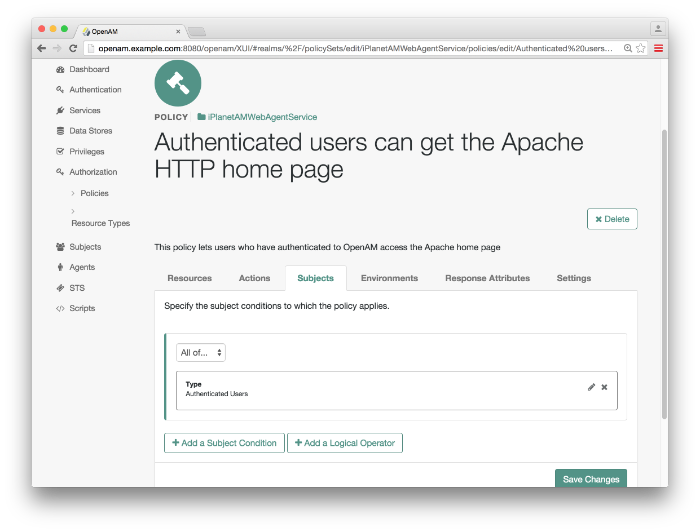The width and height of the screenshot is (700, 532).
Task: Open the Policies sidebar item
Action: (95, 193)
